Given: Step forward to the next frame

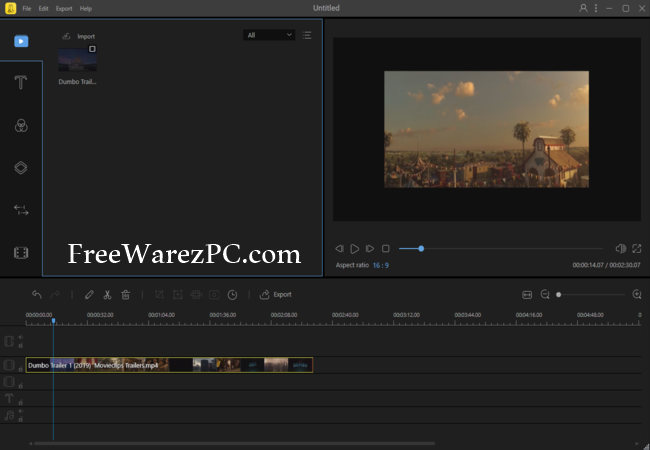Looking at the screenshot, I should (370, 249).
